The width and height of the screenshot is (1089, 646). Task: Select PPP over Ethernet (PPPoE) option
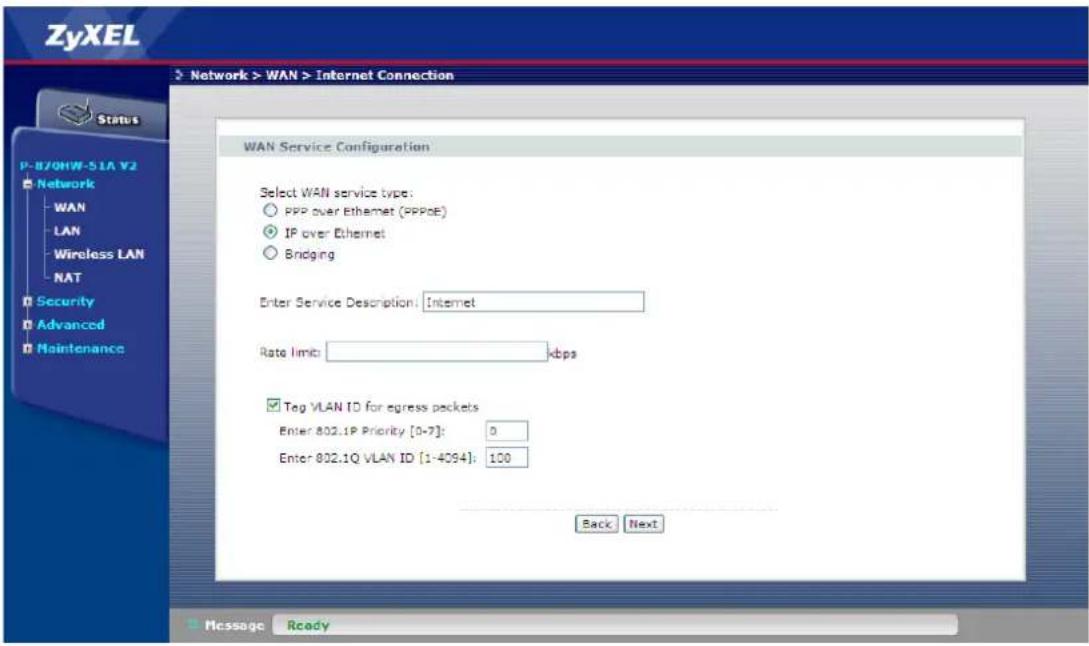pos(270,210)
